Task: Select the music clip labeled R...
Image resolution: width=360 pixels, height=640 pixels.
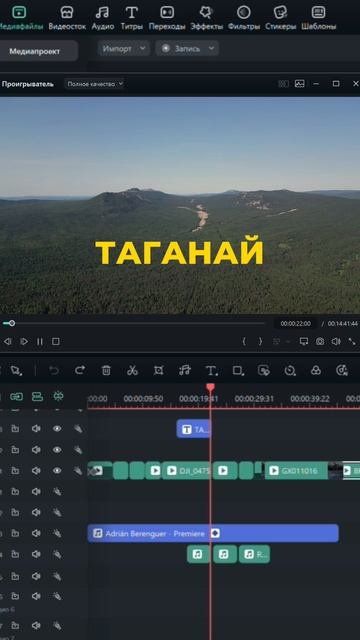Action: tap(254, 554)
